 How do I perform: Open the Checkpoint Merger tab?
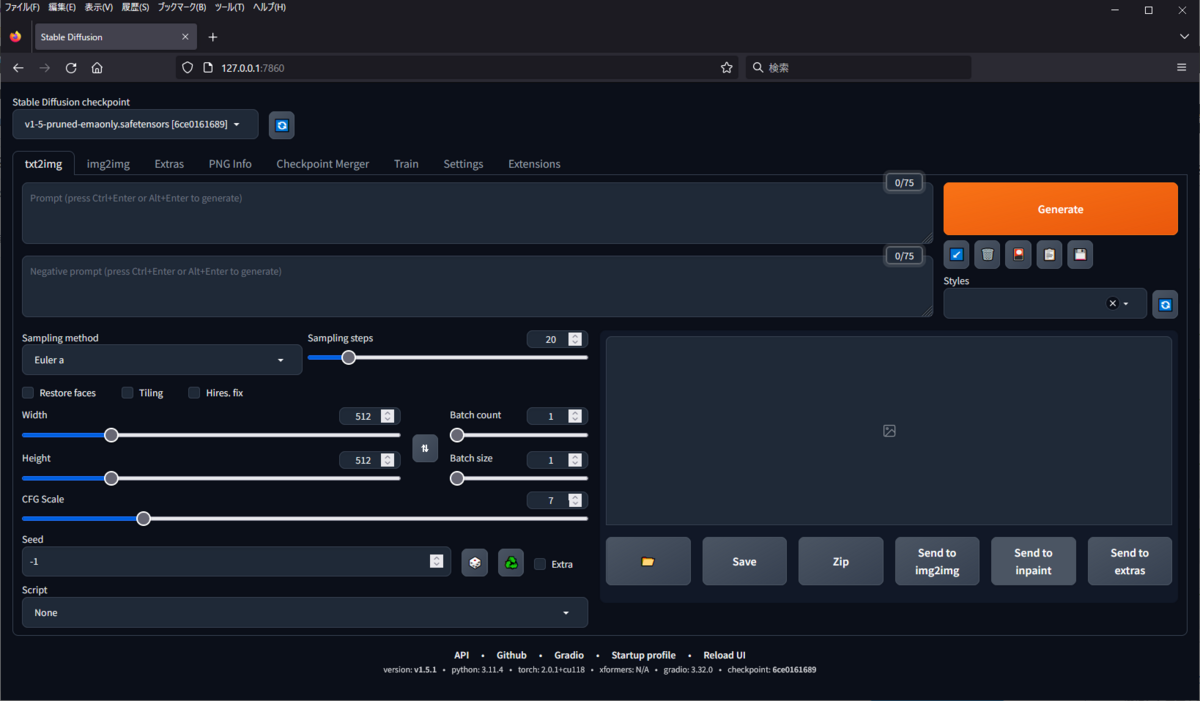323,164
